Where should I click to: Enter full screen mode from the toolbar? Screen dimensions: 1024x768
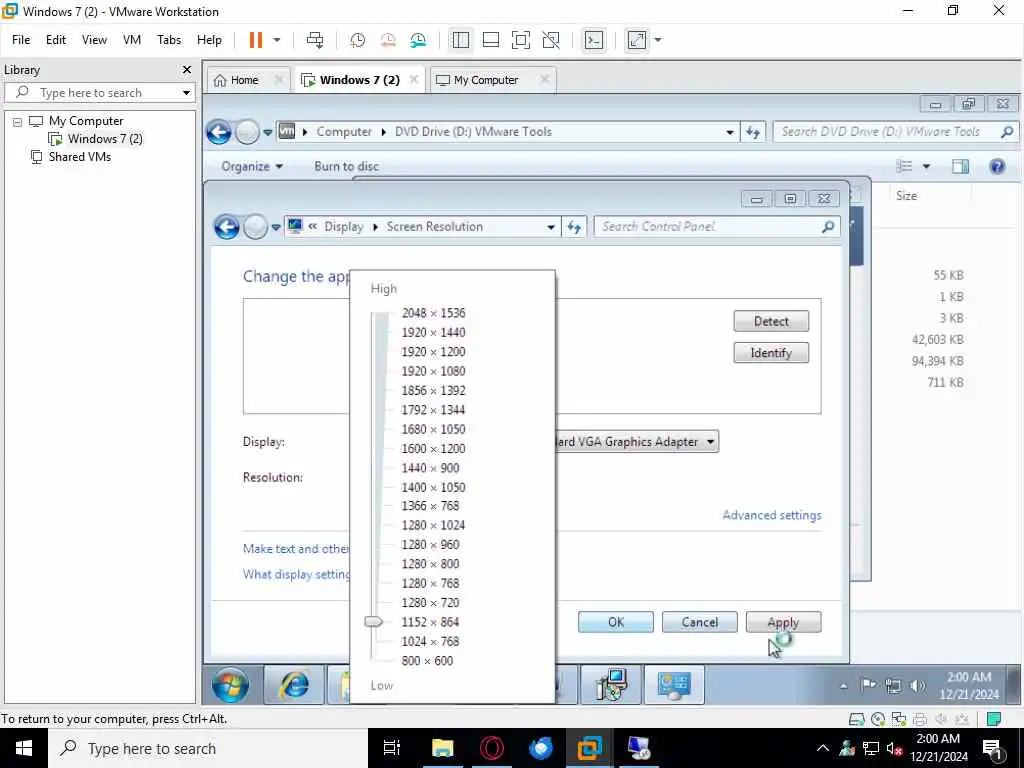click(x=520, y=40)
